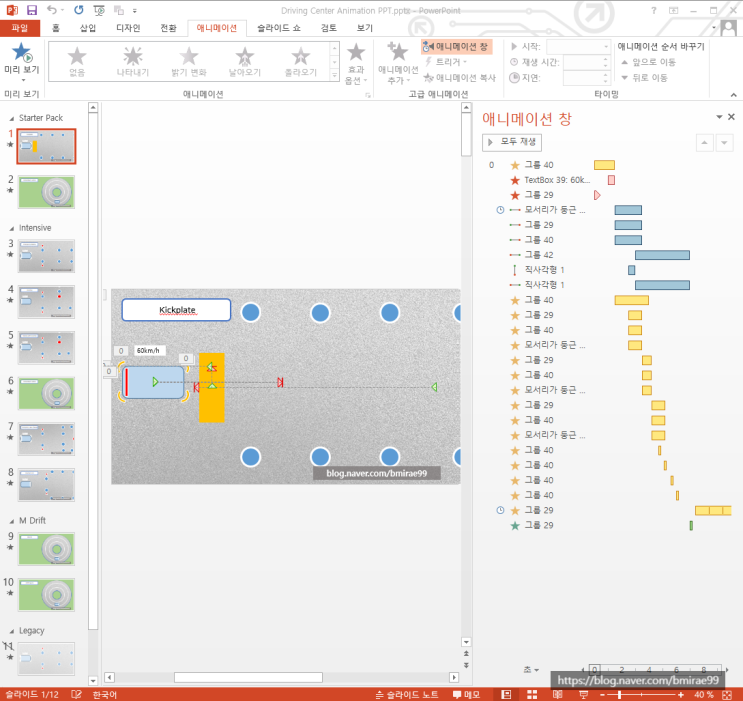The image size is (743, 701).
Task: Start slideshow from status bar icon
Action: (x=583, y=694)
